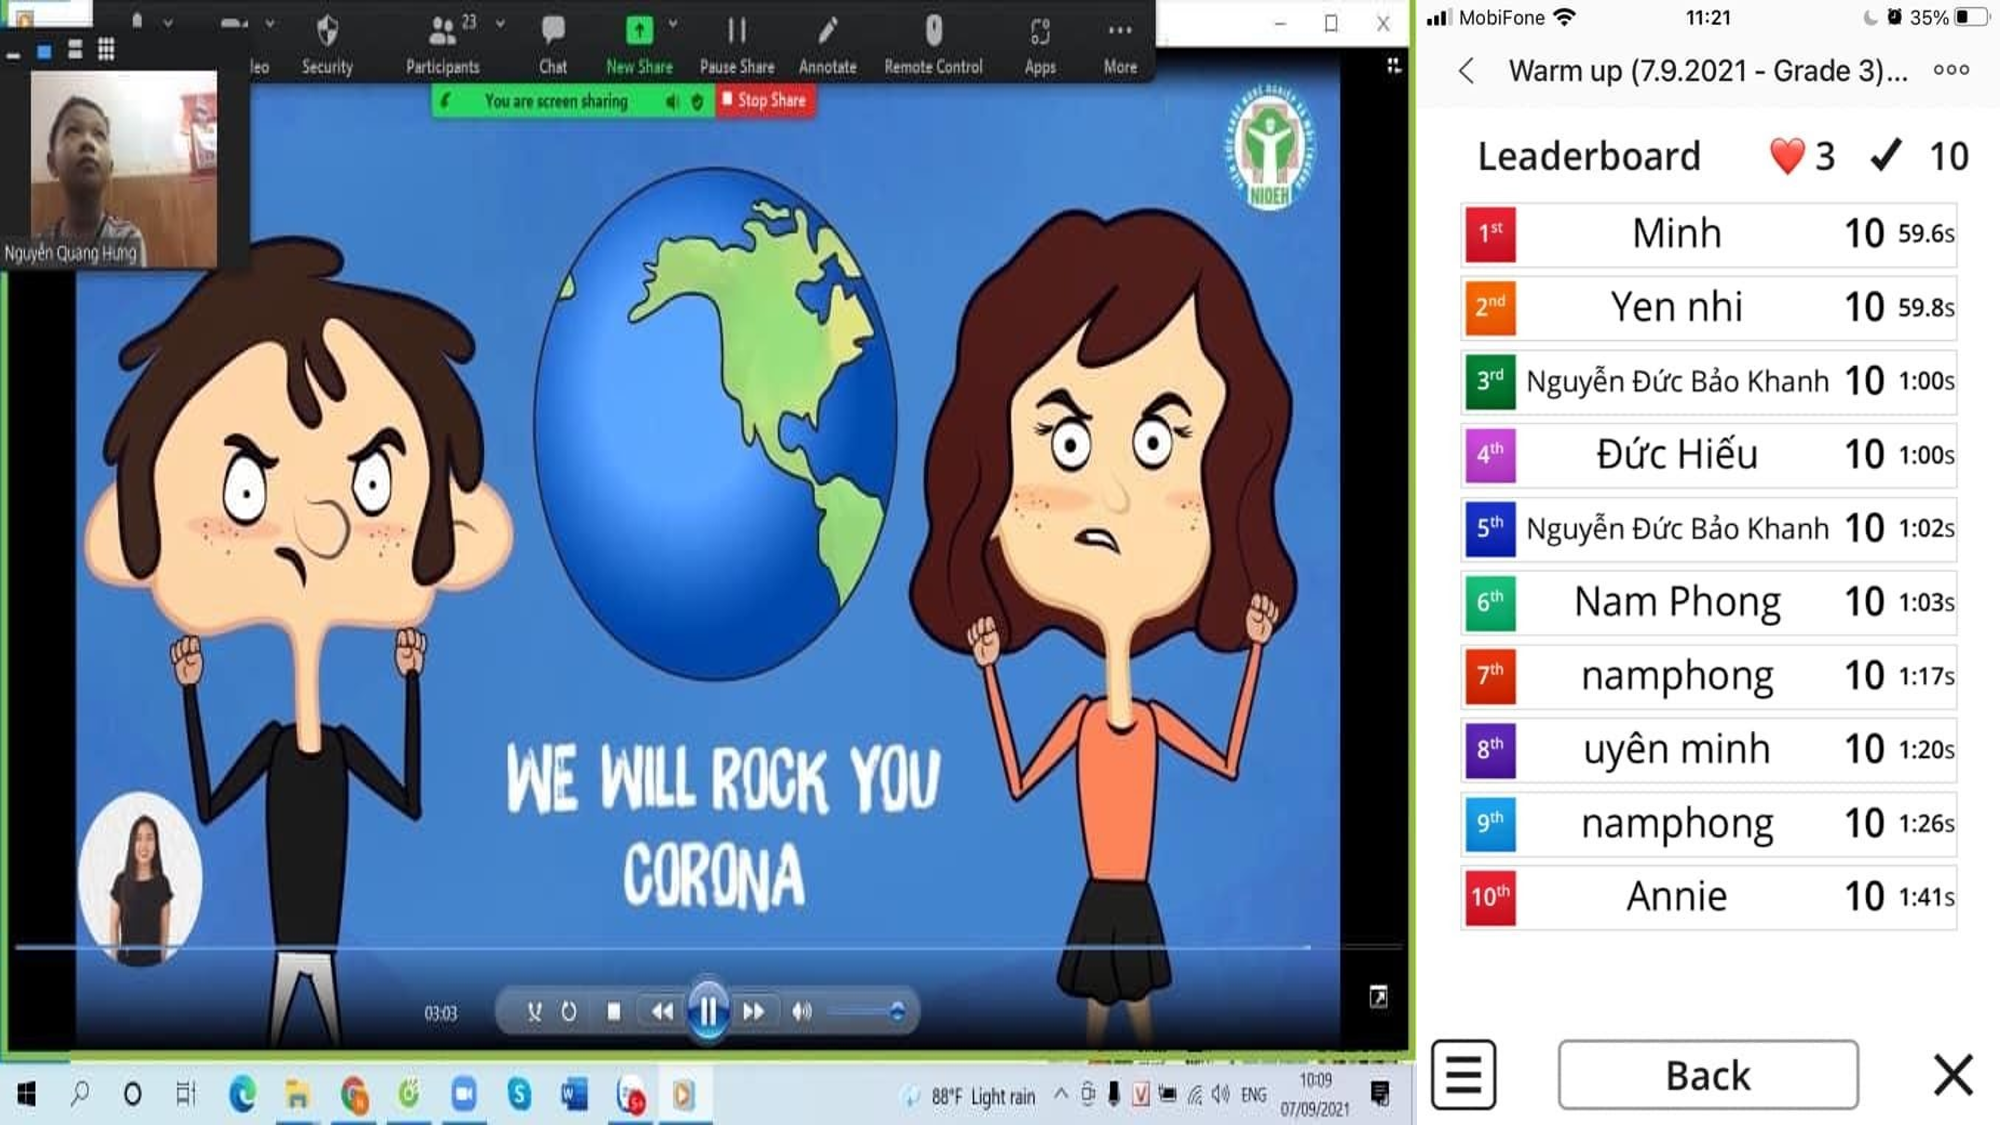Screen dimensions: 2000x1125
Task: Select 10th place row Annie
Action: point(1708,897)
